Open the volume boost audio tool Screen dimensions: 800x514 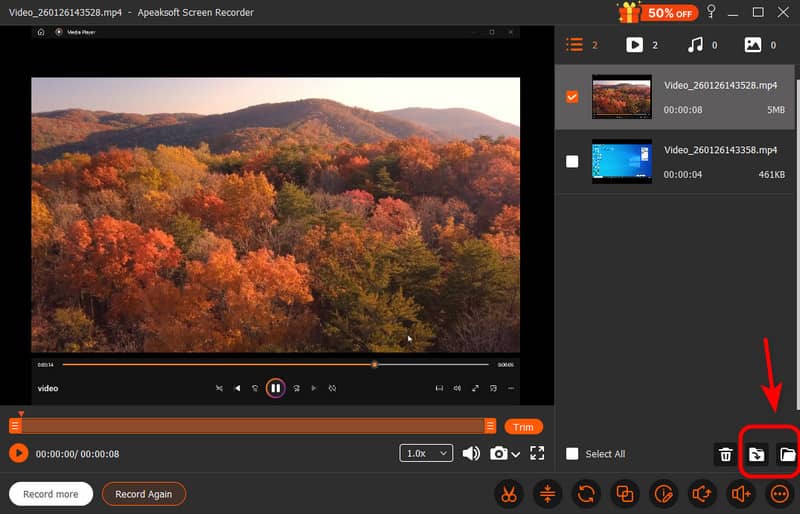click(x=741, y=494)
